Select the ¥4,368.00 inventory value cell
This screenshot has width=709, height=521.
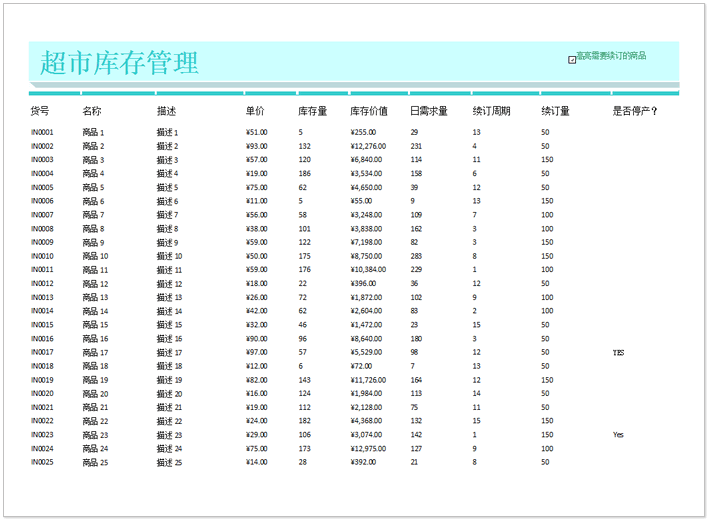tap(366, 421)
